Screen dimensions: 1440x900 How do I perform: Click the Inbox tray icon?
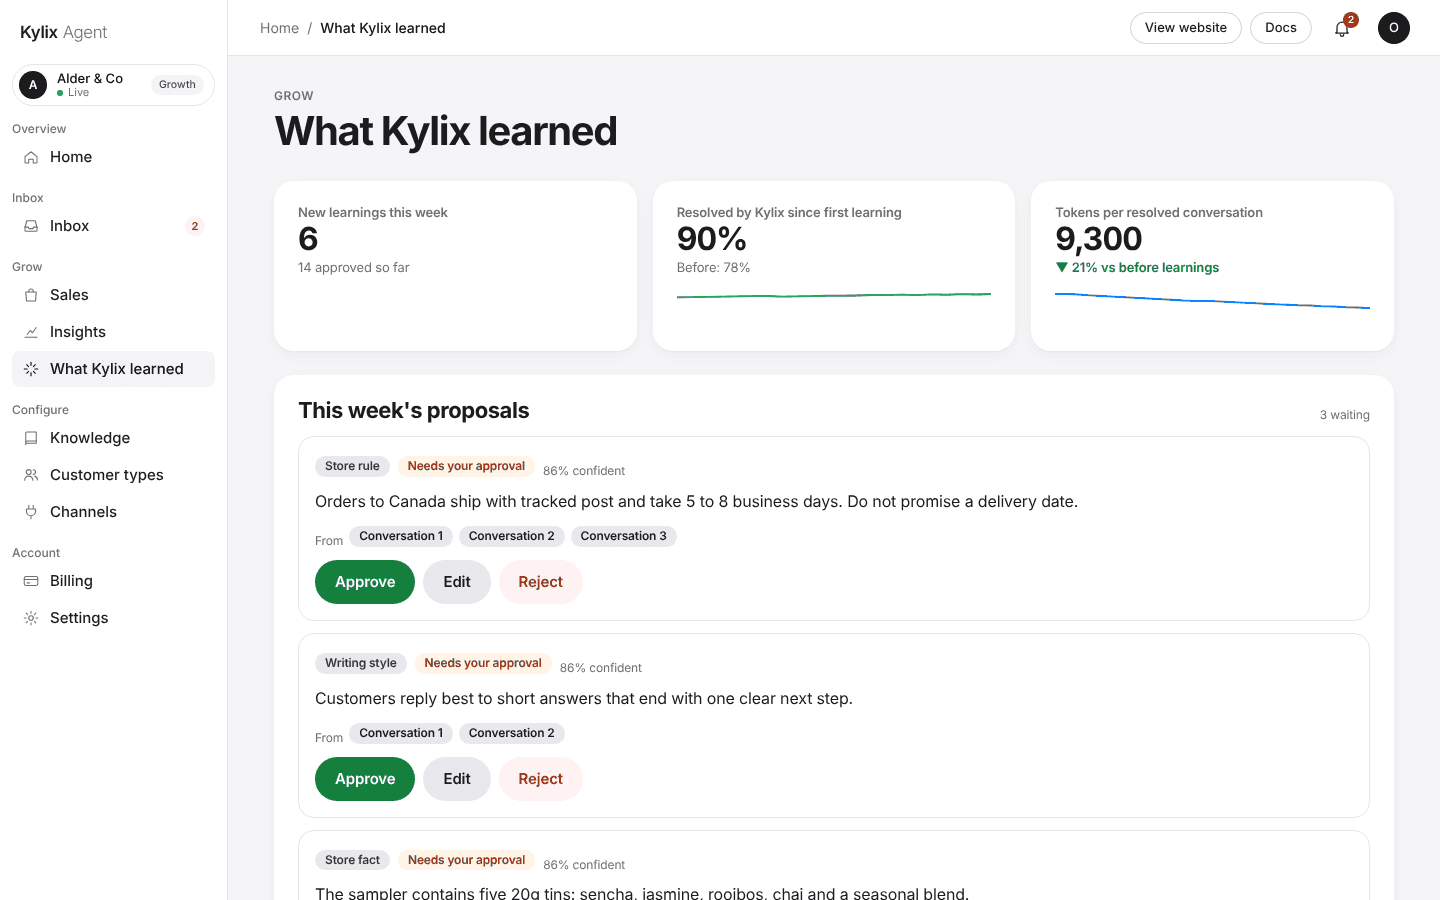click(31, 226)
